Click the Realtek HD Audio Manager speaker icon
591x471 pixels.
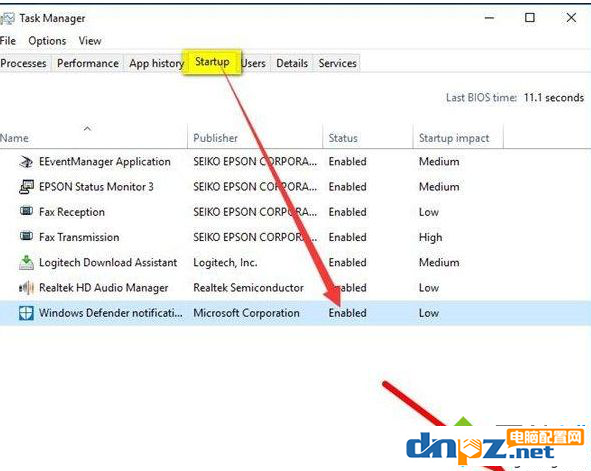pyautogui.click(x=26, y=288)
